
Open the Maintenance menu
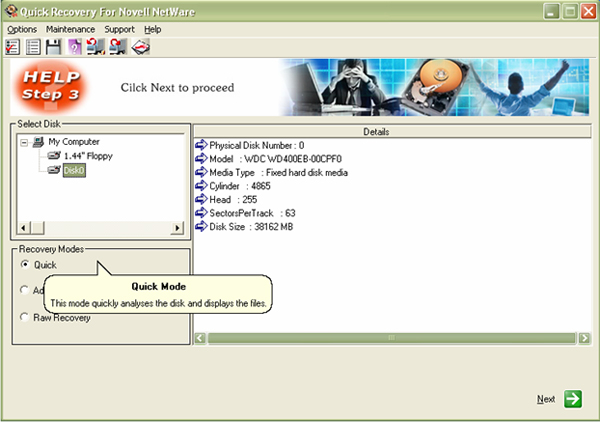70,29
